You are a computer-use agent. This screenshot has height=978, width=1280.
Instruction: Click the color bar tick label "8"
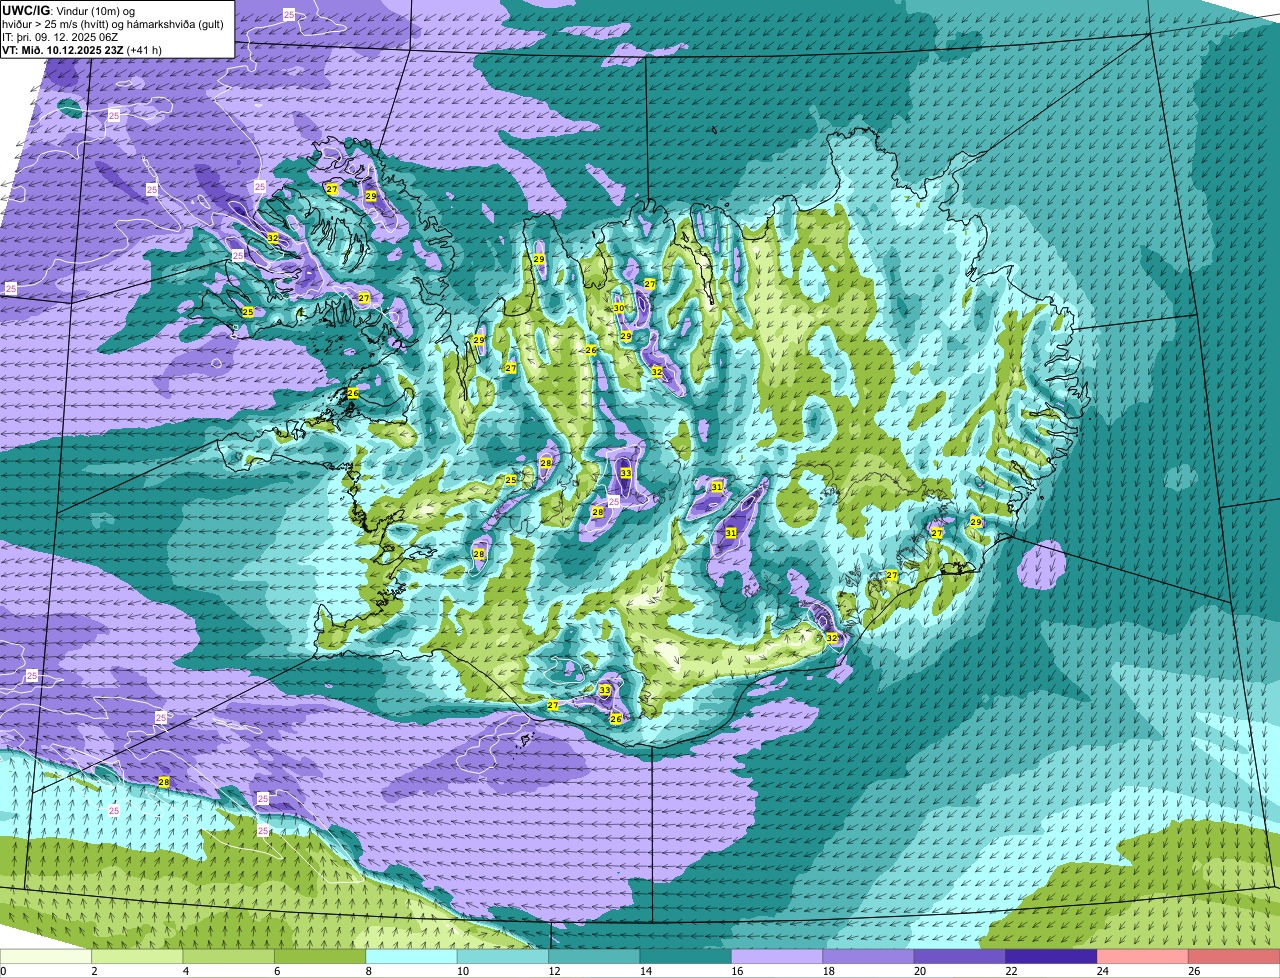tap(369, 971)
